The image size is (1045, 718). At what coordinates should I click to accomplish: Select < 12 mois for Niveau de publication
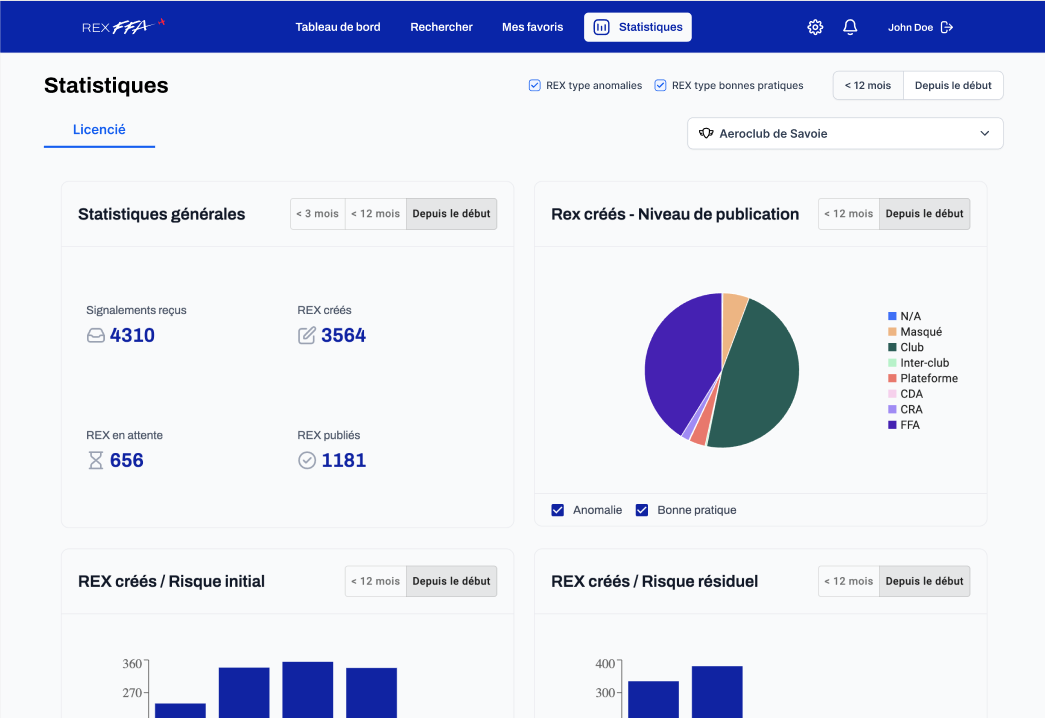pyautogui.click(x=848, y=214)
